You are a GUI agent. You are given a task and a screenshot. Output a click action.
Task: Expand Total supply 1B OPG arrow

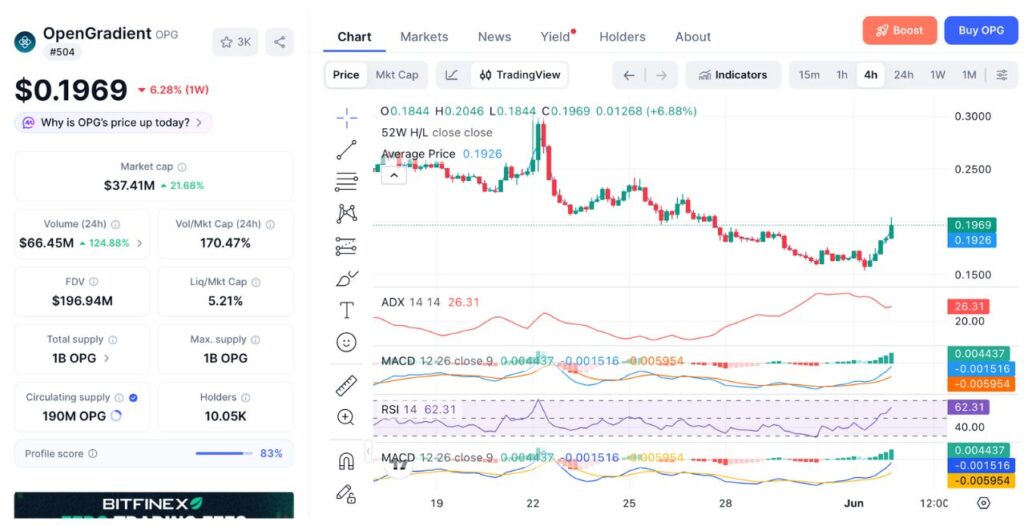[x=106, y=358]
